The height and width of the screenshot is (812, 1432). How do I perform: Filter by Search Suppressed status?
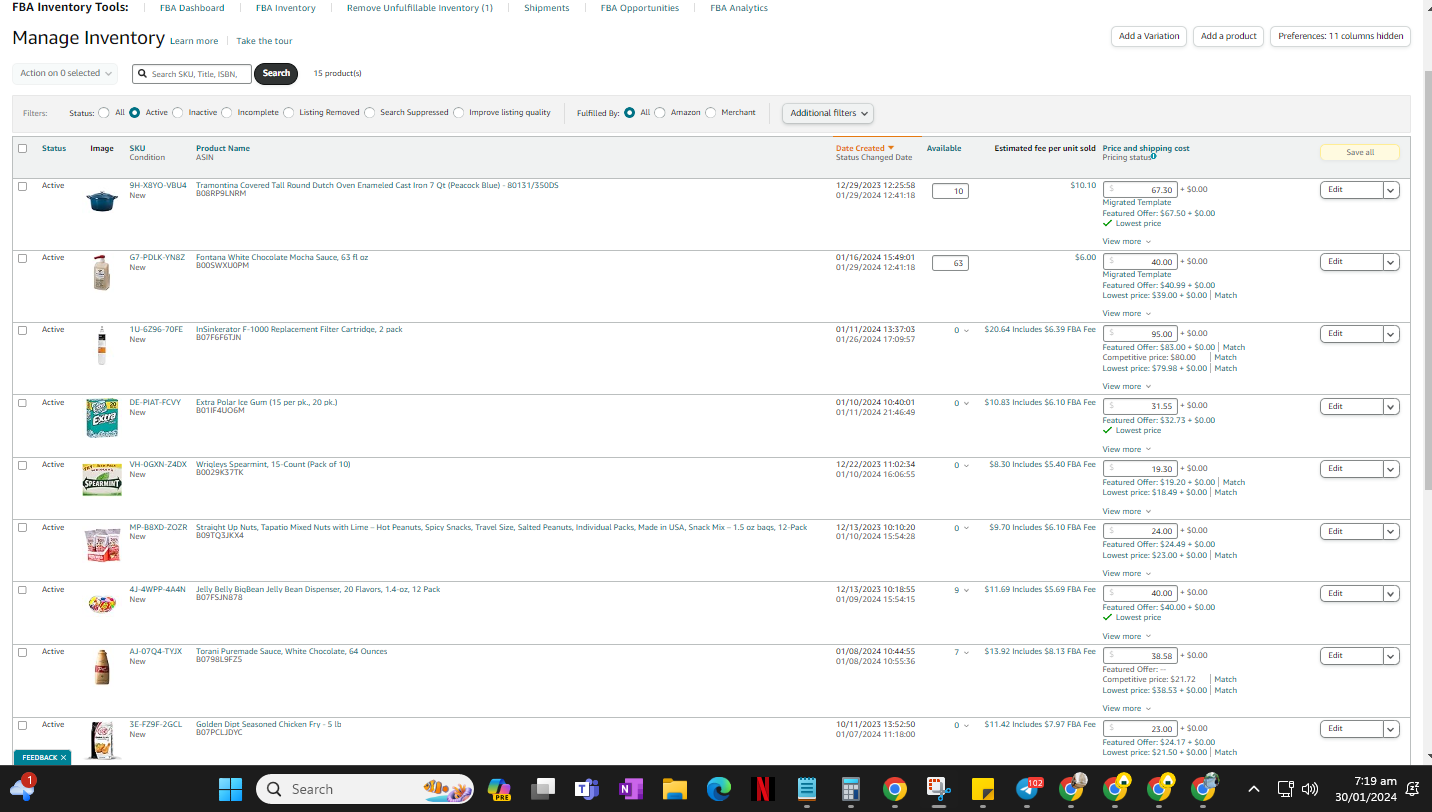(x=370, y=113)
